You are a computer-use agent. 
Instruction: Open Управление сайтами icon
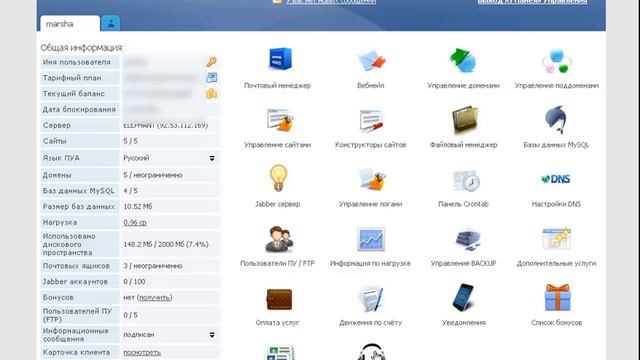[280, 120]
